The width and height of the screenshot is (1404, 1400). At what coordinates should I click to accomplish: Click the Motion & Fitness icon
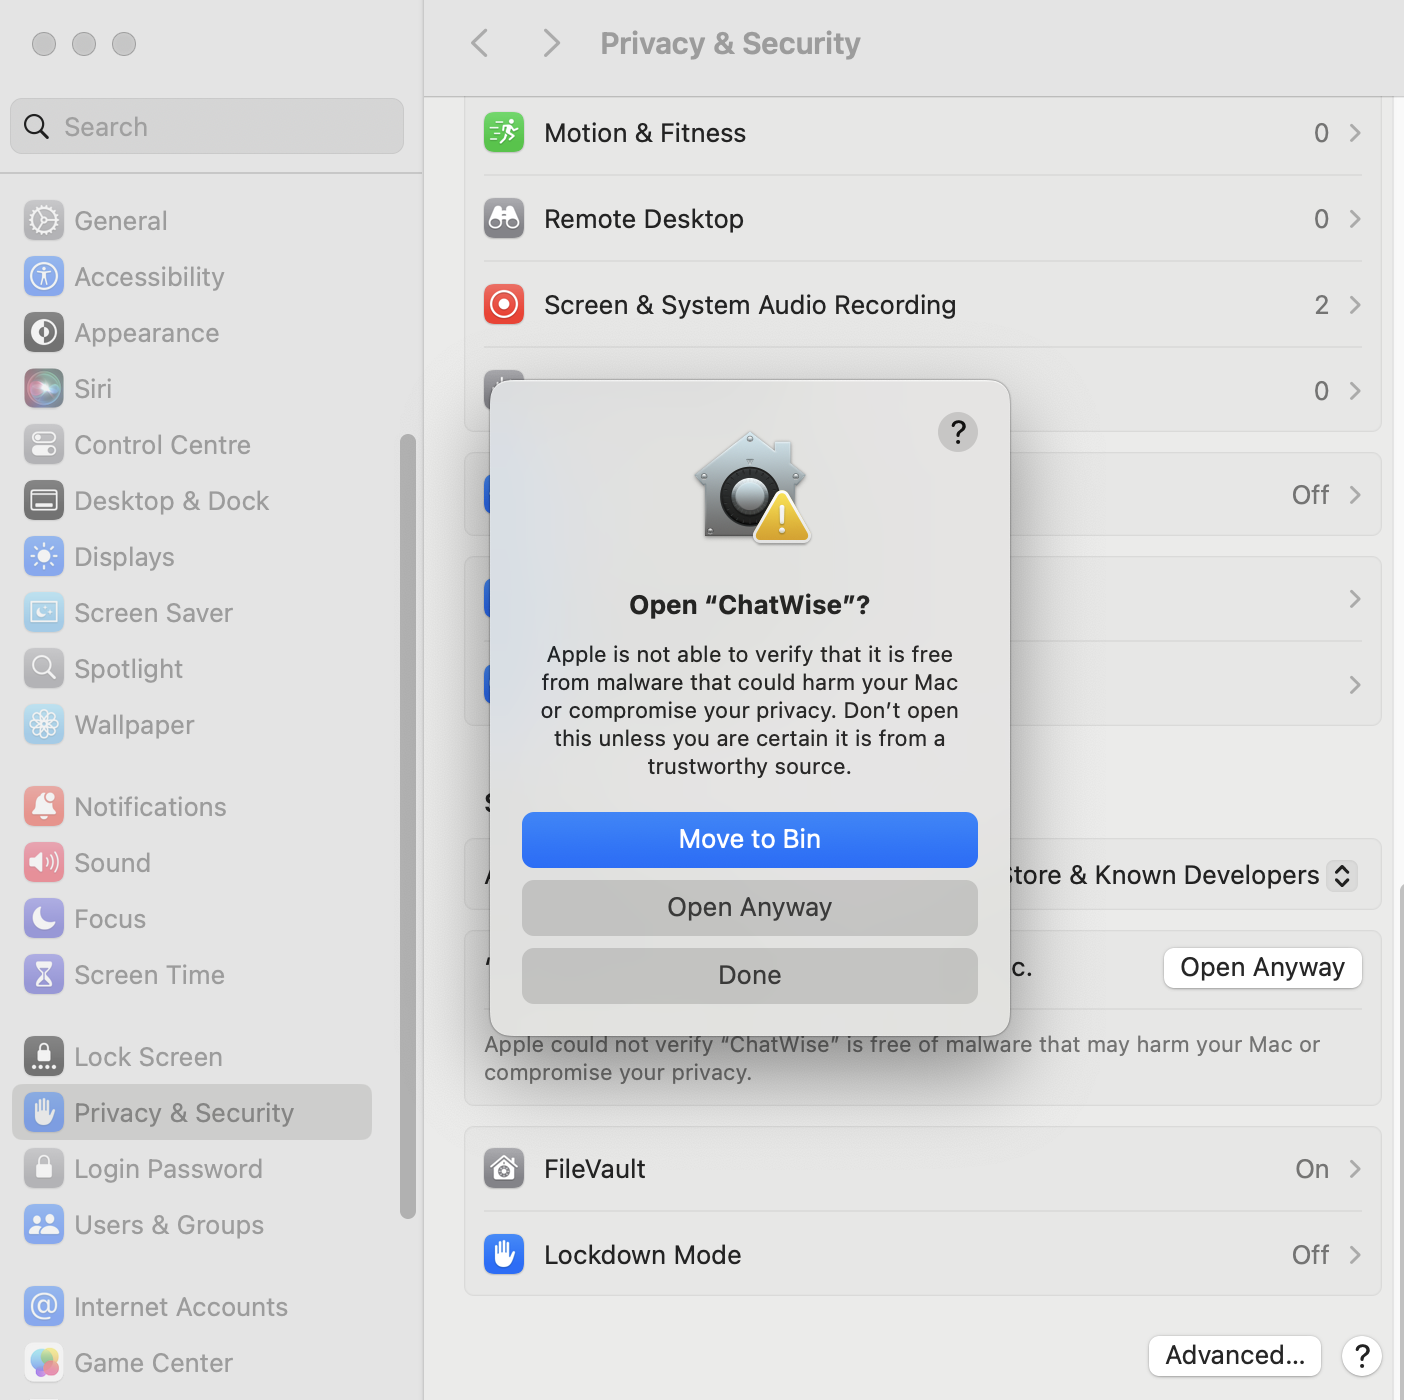coord(504,133)
